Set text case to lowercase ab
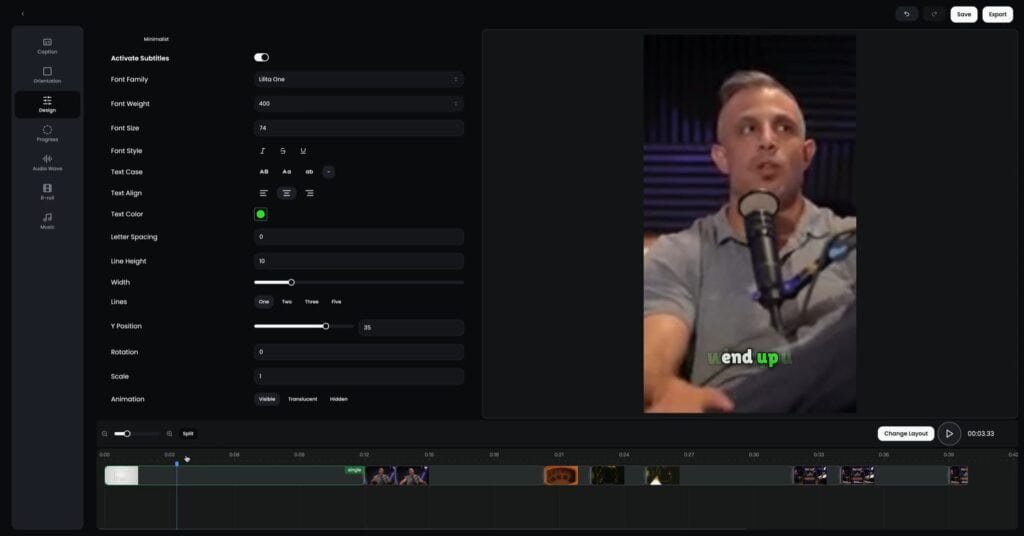This screenshot has width=1024, height=536. [x=309, y=172]
